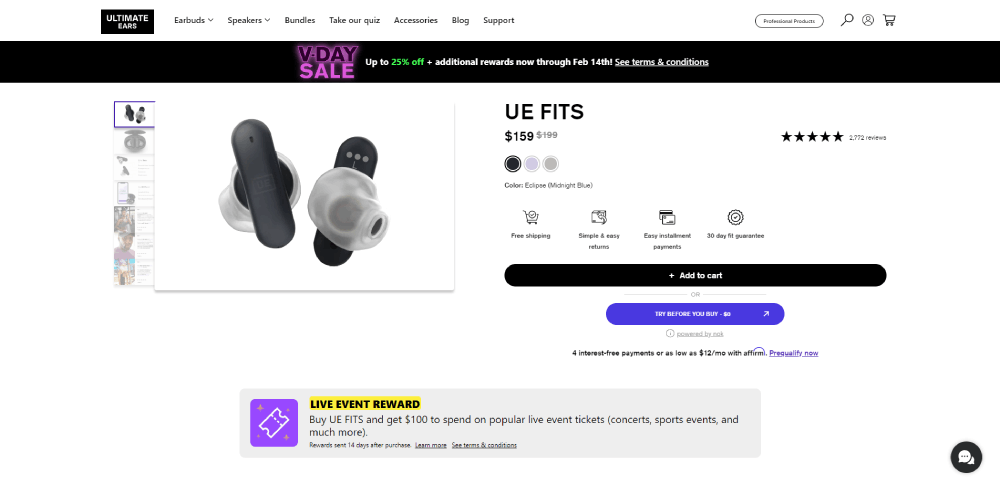Open the user account icon
Screen dimensions: 1000x484
868,20
